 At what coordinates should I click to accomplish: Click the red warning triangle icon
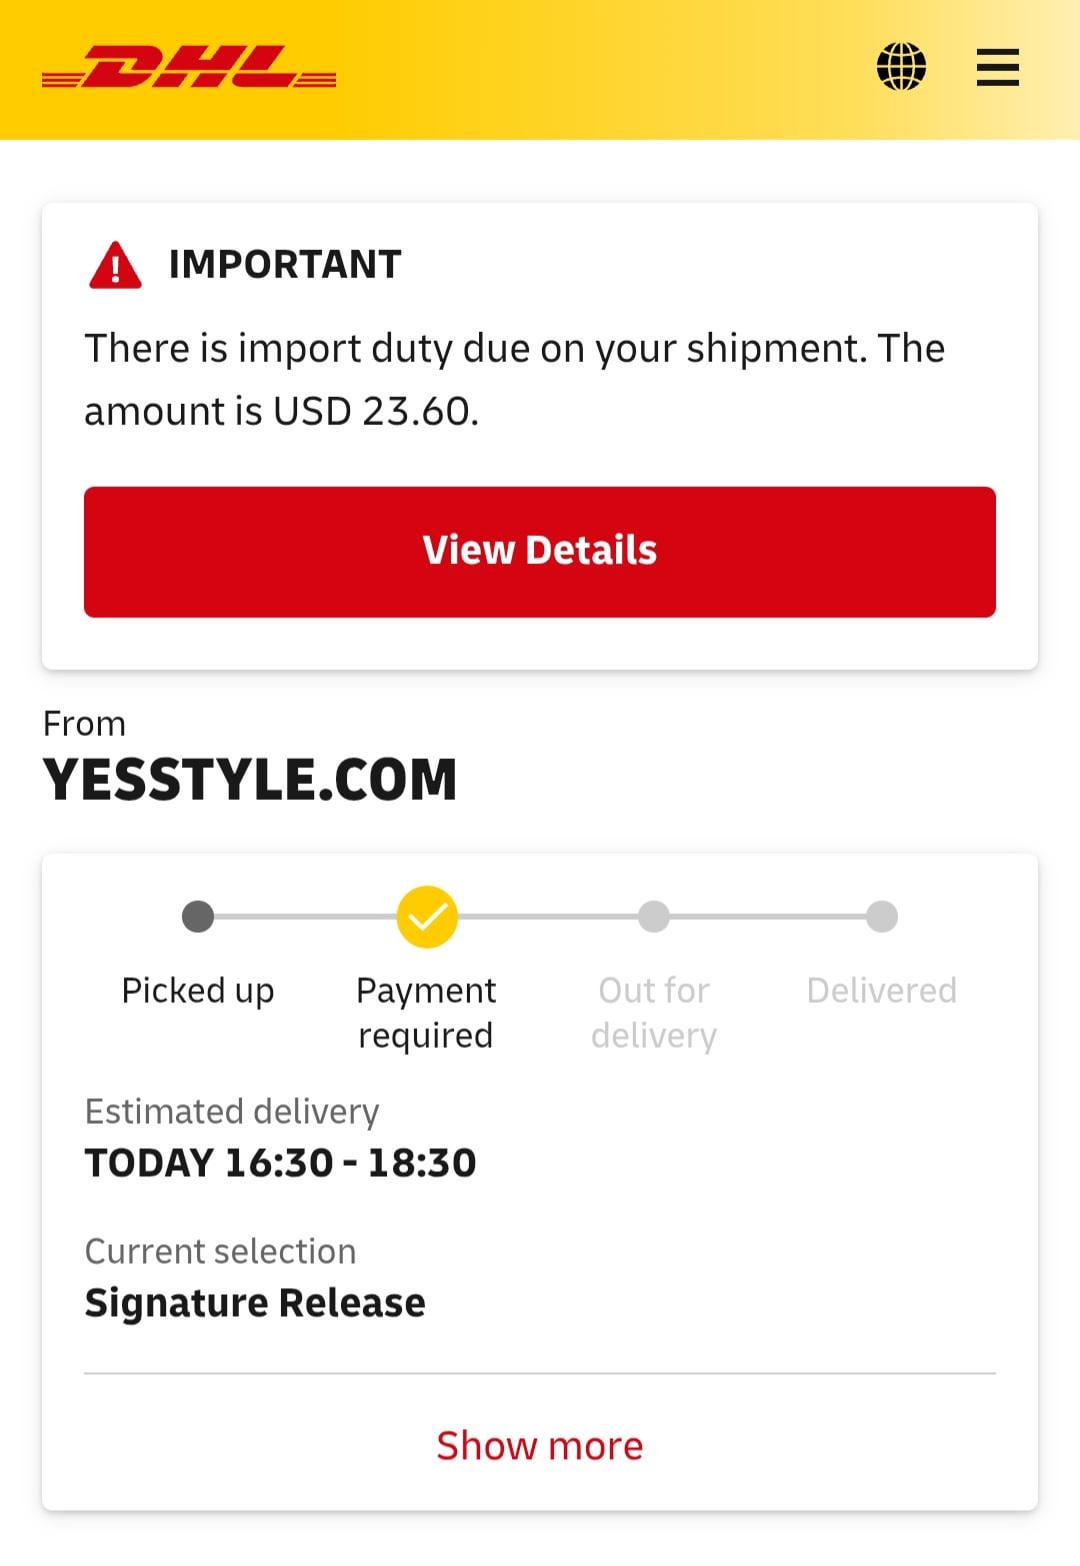click(115, 265)
